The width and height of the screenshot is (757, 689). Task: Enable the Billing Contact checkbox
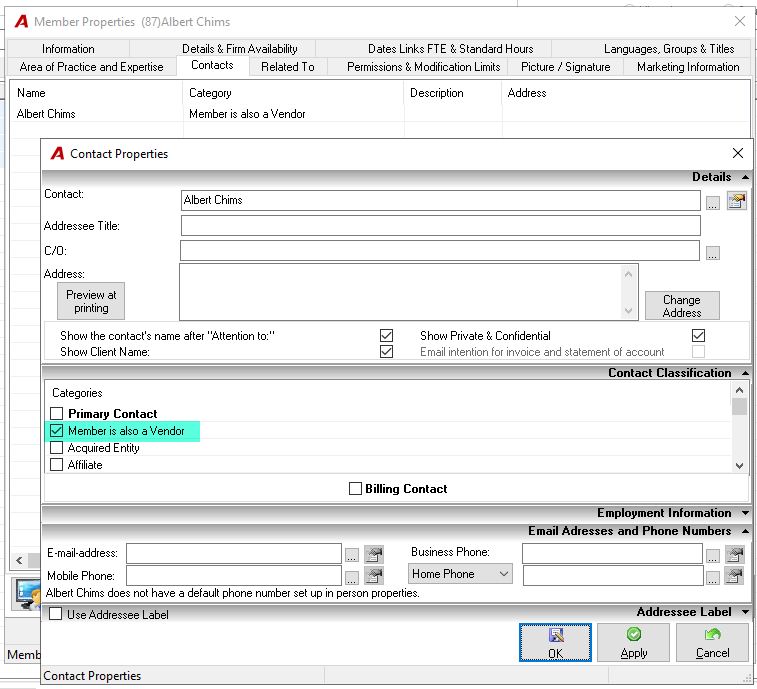coord(355,489)
